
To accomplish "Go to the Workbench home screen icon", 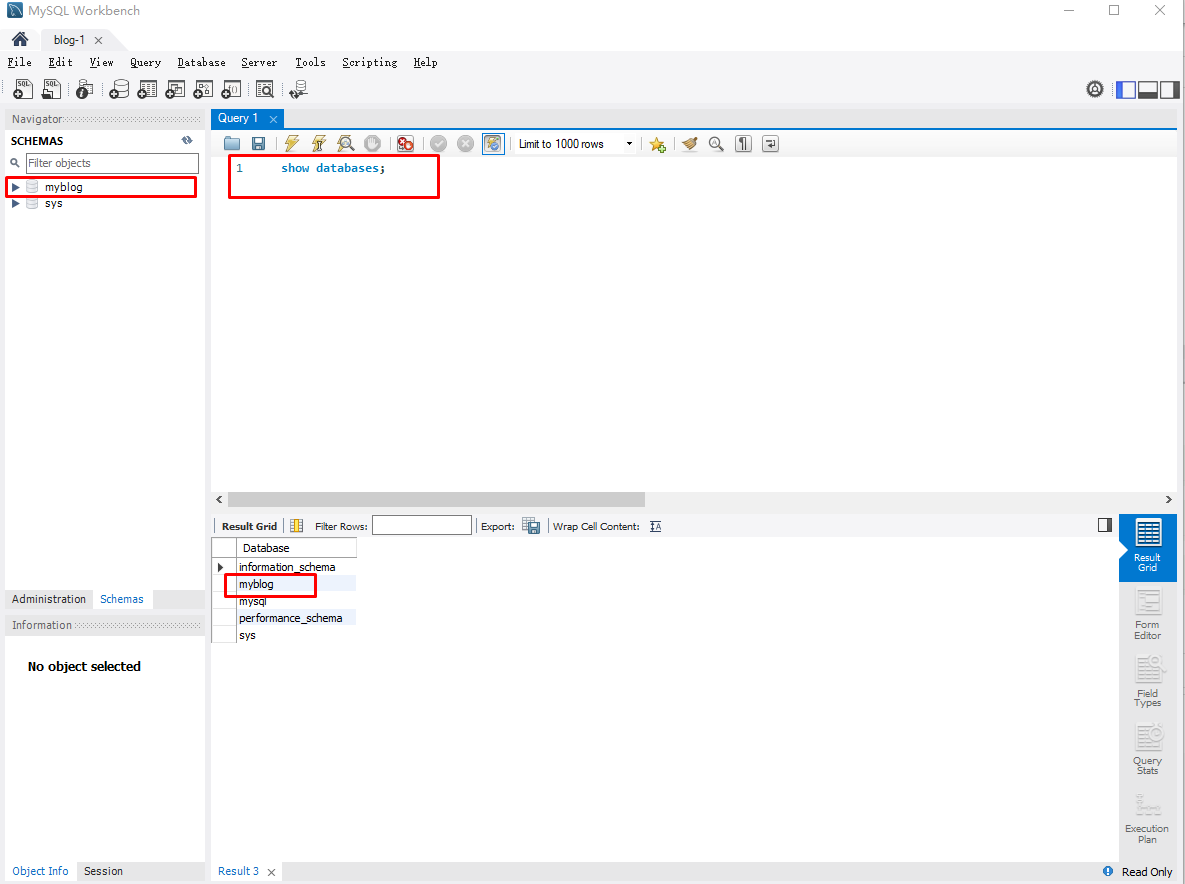I will click(20, 39).
